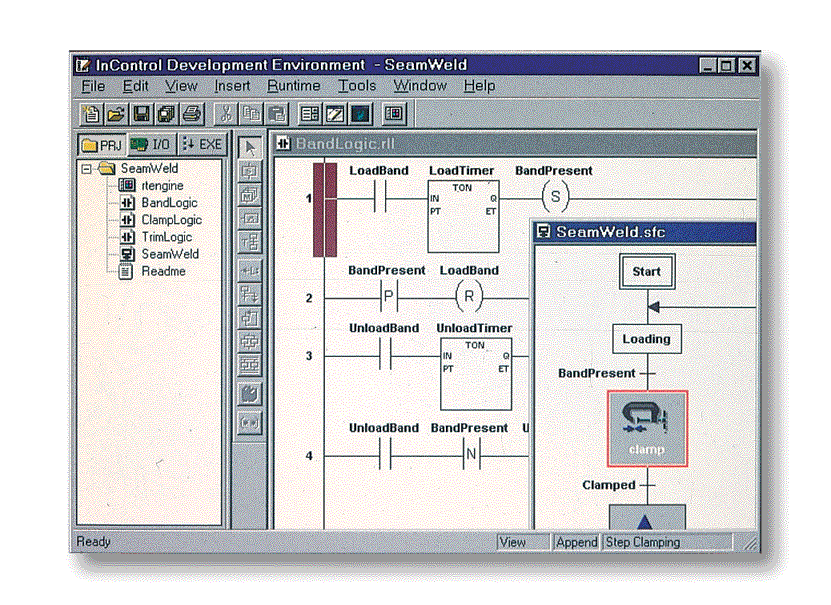The width and height of the screenshot is (831, 605).
Task: Select ClampLogic in project tree
Action: point(171,220)
